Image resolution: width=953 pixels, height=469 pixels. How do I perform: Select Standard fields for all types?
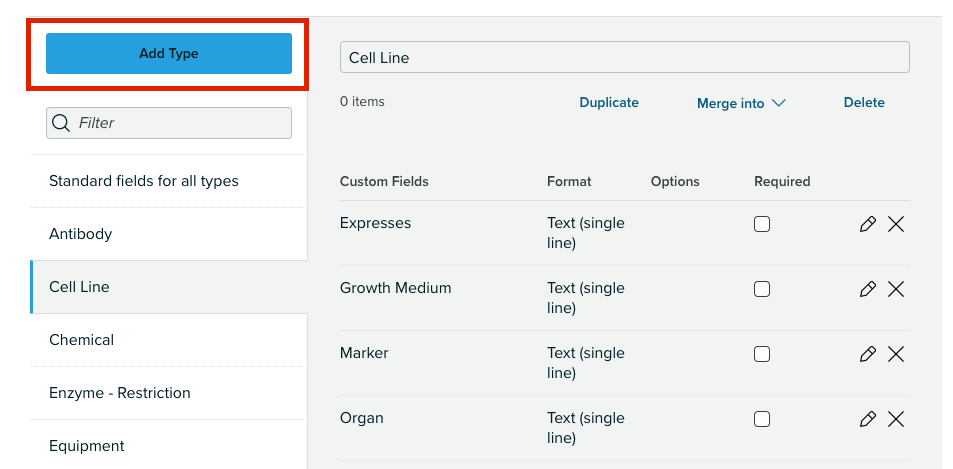click(169, 181)
